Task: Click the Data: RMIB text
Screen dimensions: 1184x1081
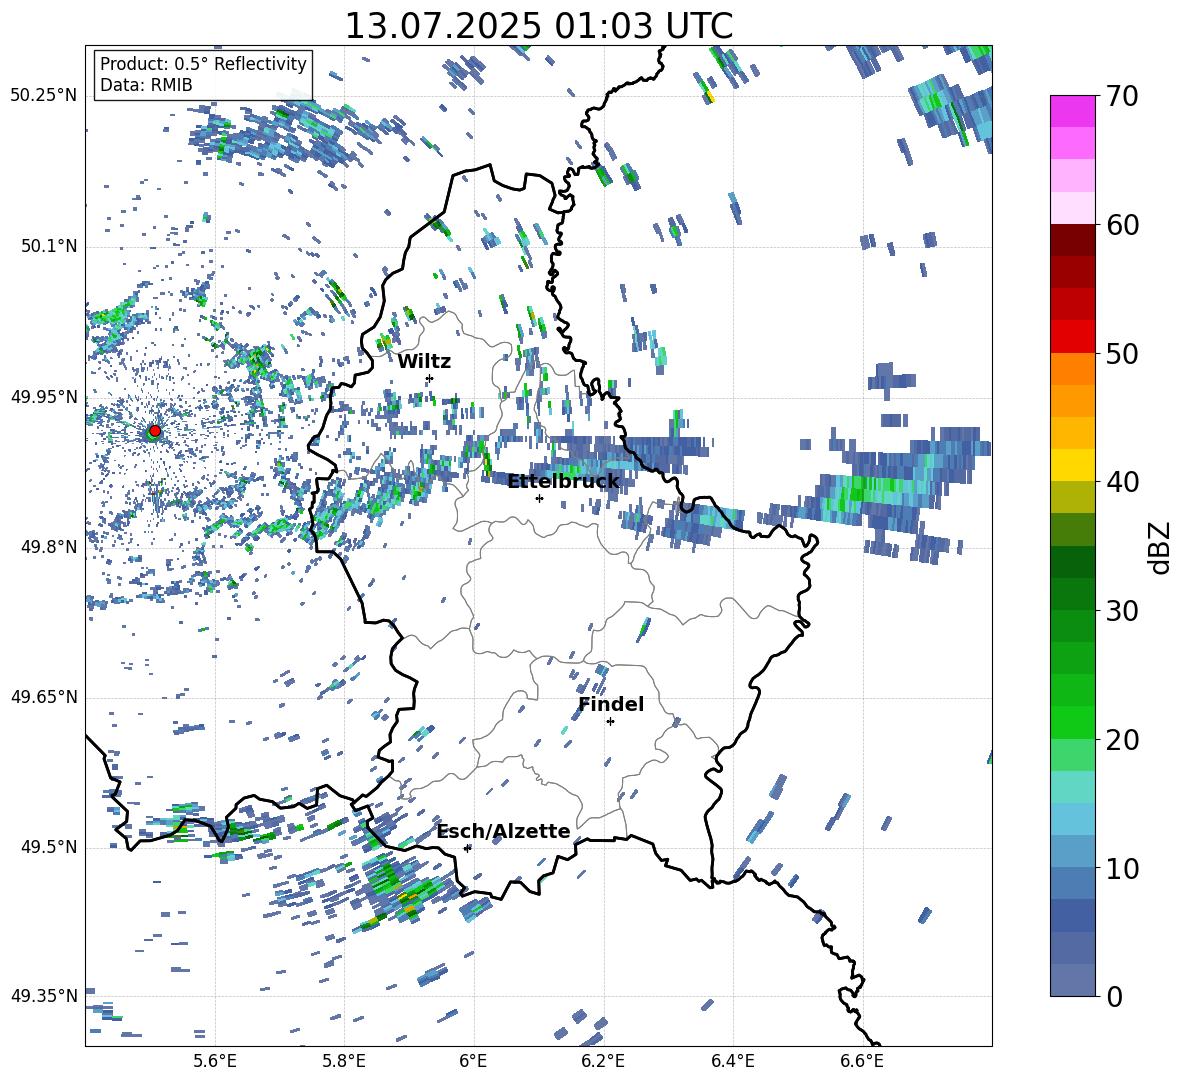Action: point(146,85)
